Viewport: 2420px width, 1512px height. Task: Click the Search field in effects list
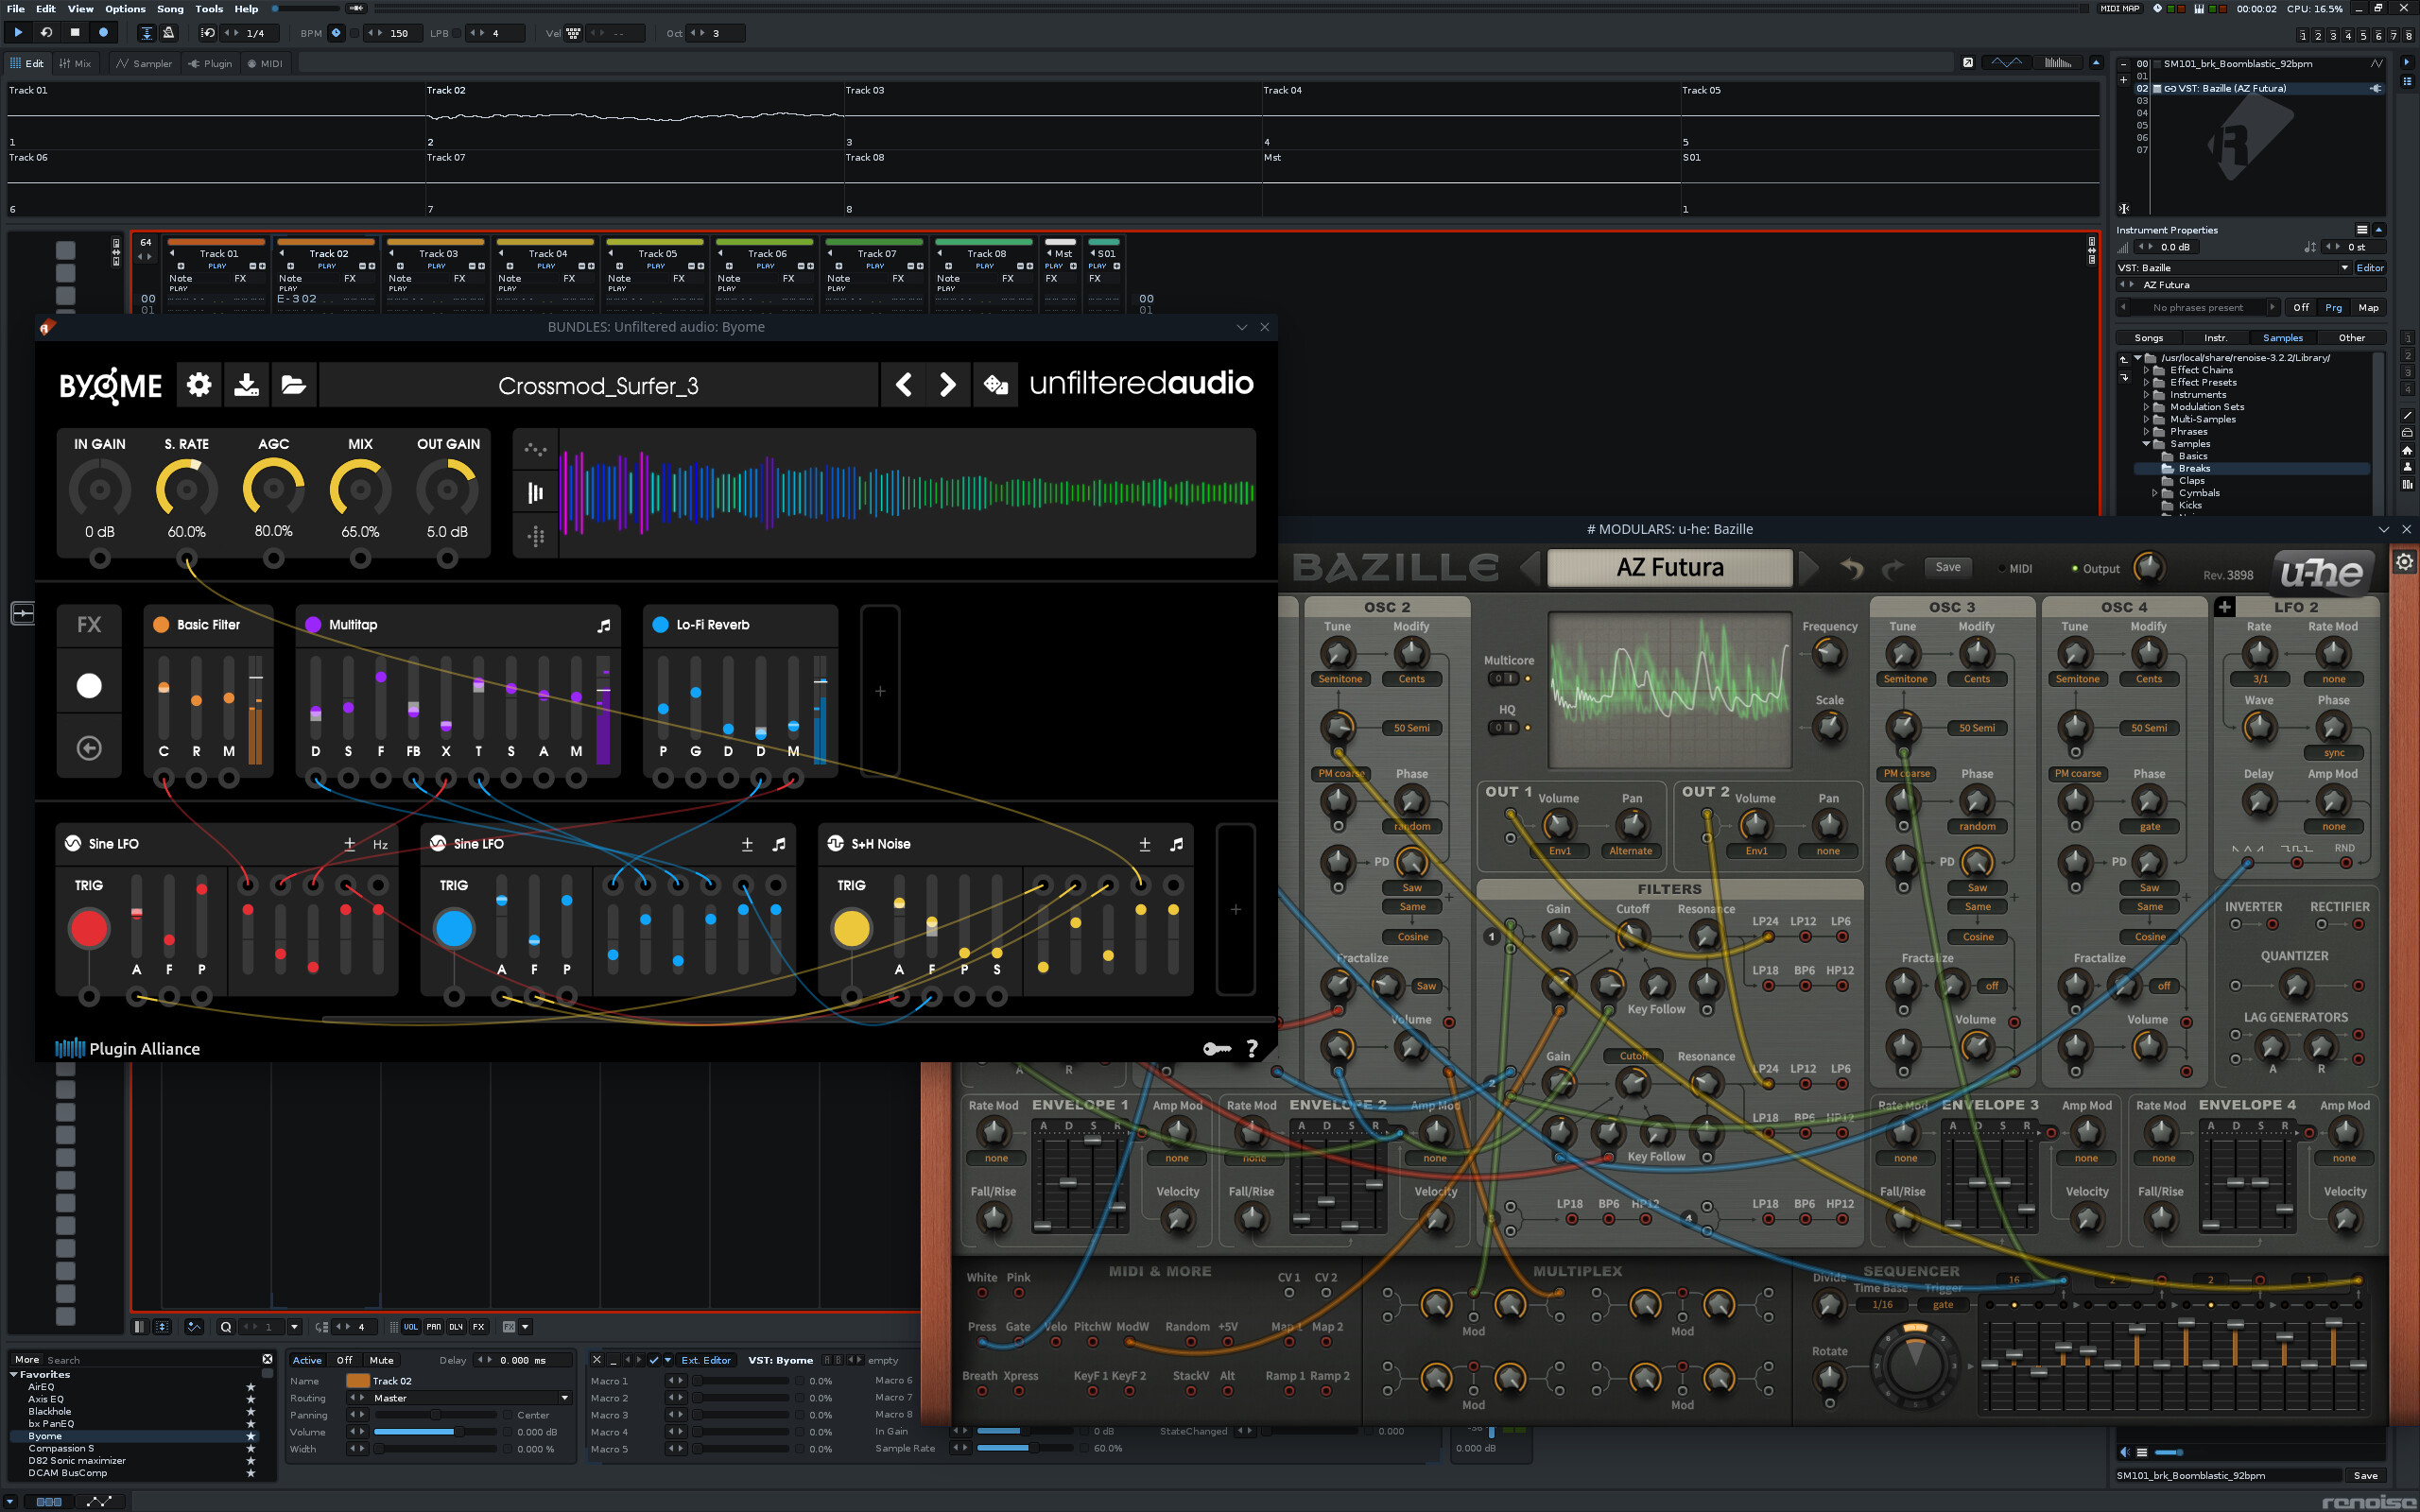click(x=150, y=1360)
